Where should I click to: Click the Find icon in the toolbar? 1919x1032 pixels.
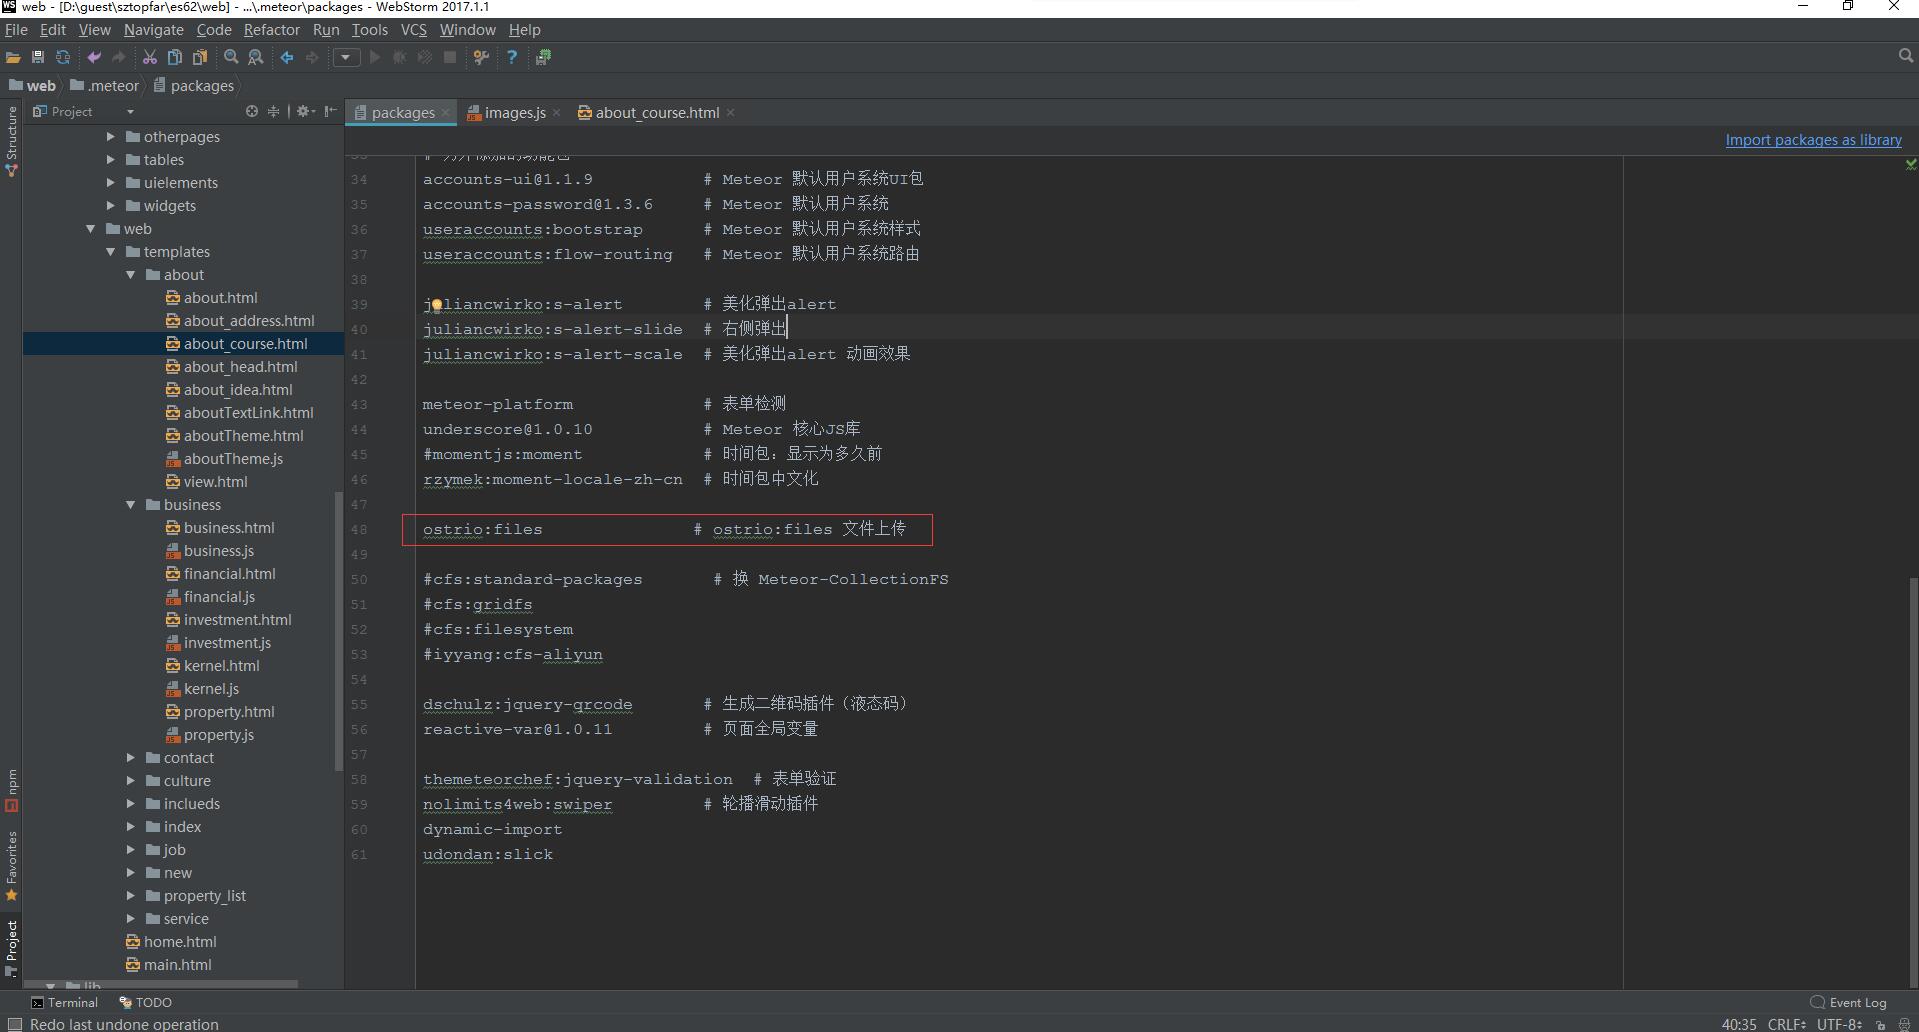230,57
